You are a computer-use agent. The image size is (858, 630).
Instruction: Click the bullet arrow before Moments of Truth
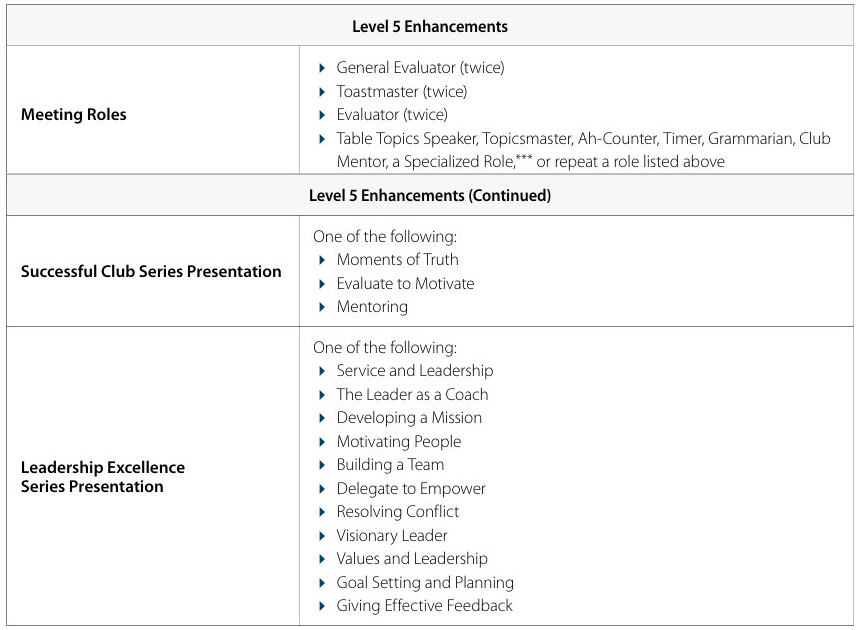point(322,260)
